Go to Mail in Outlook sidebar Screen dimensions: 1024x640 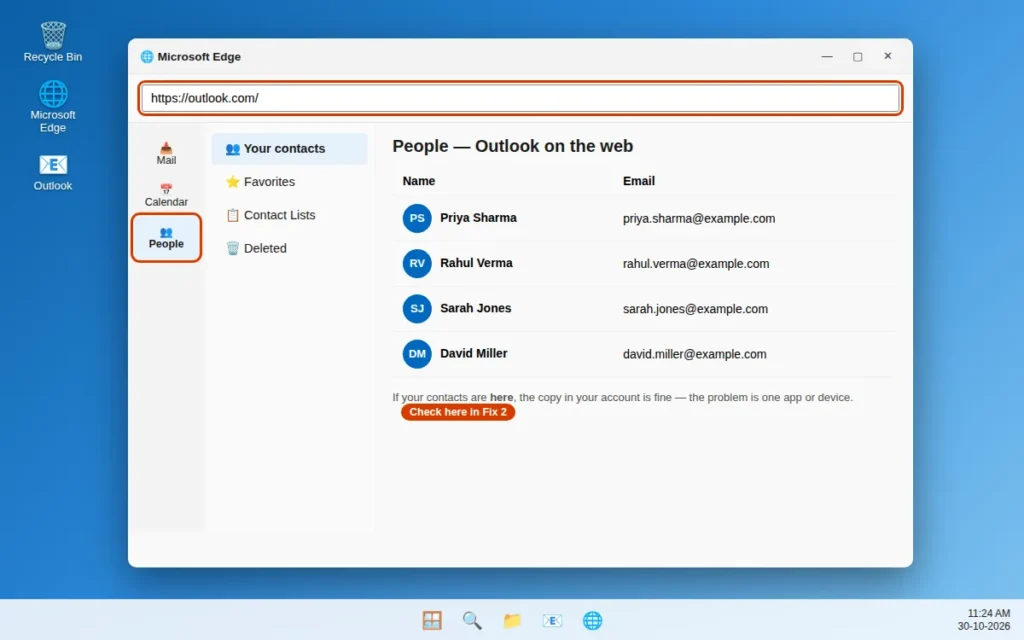[x=166, y=153]
